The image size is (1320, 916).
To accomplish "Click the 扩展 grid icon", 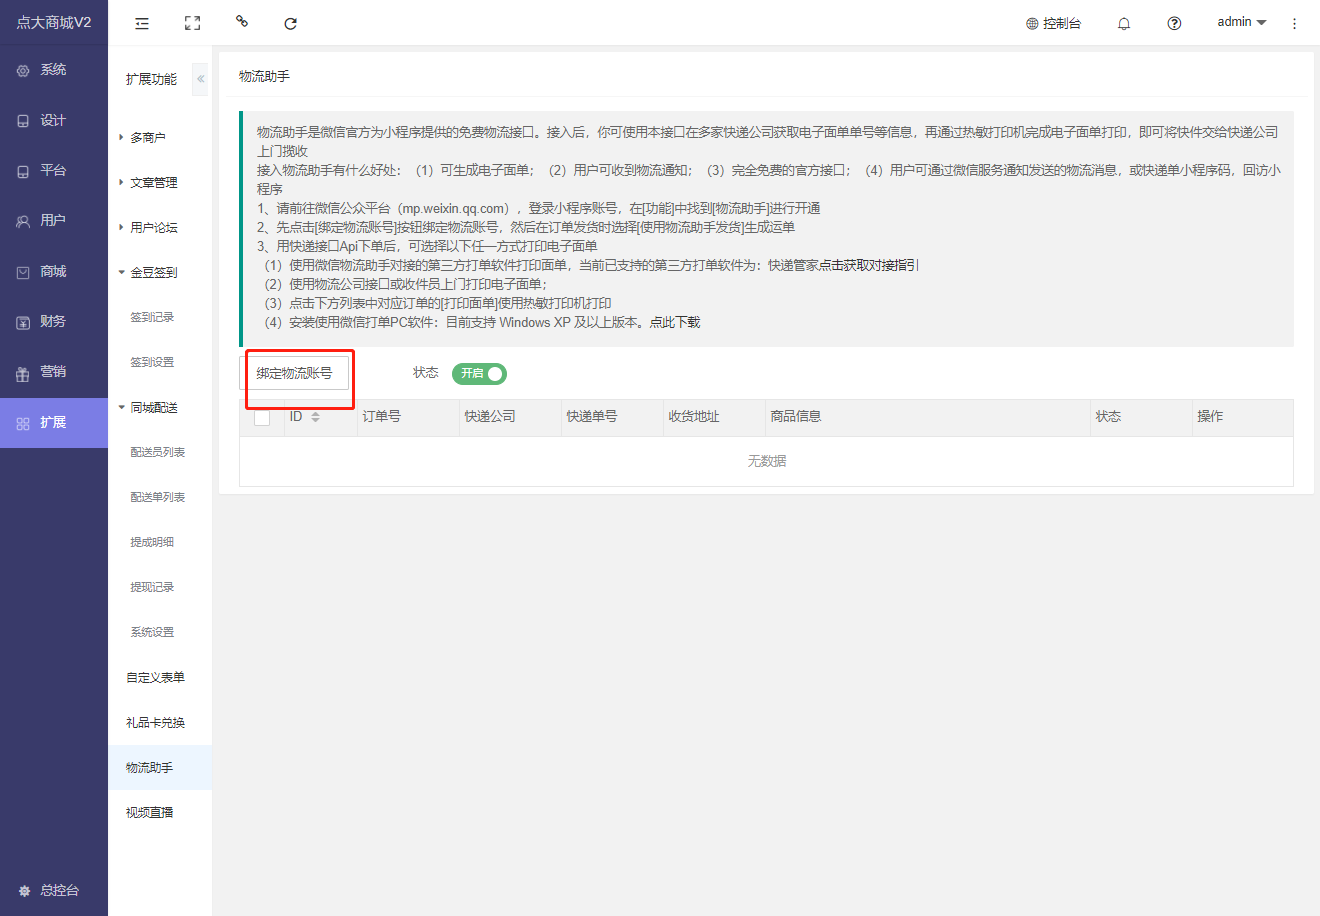I will tap(23, 423).
